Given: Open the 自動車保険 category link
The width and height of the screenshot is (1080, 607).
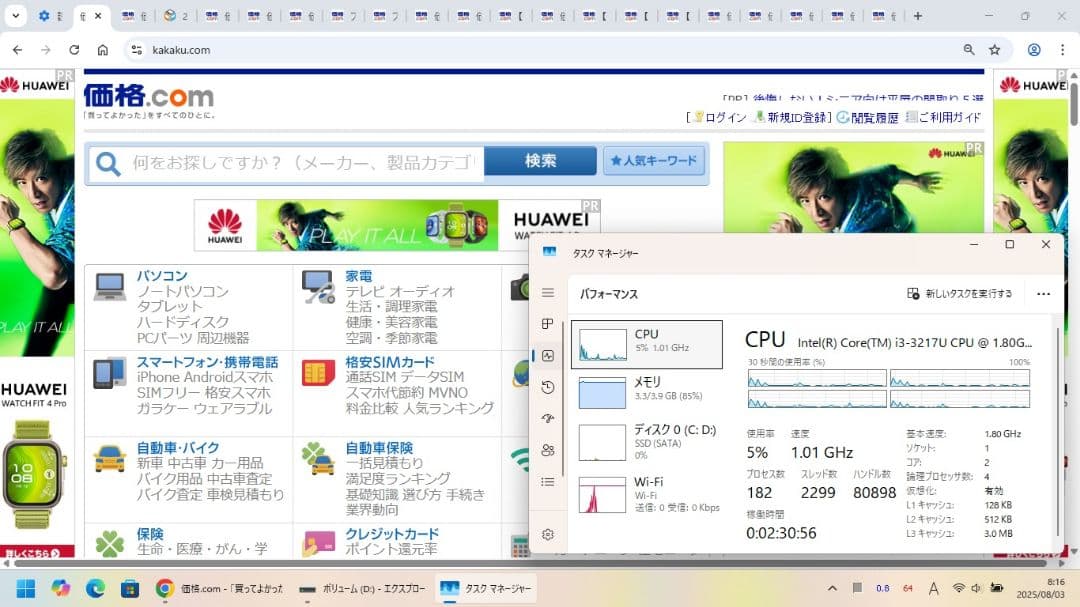Looking at the screenshot, I should pyautogui.click(x=379, y=448).
